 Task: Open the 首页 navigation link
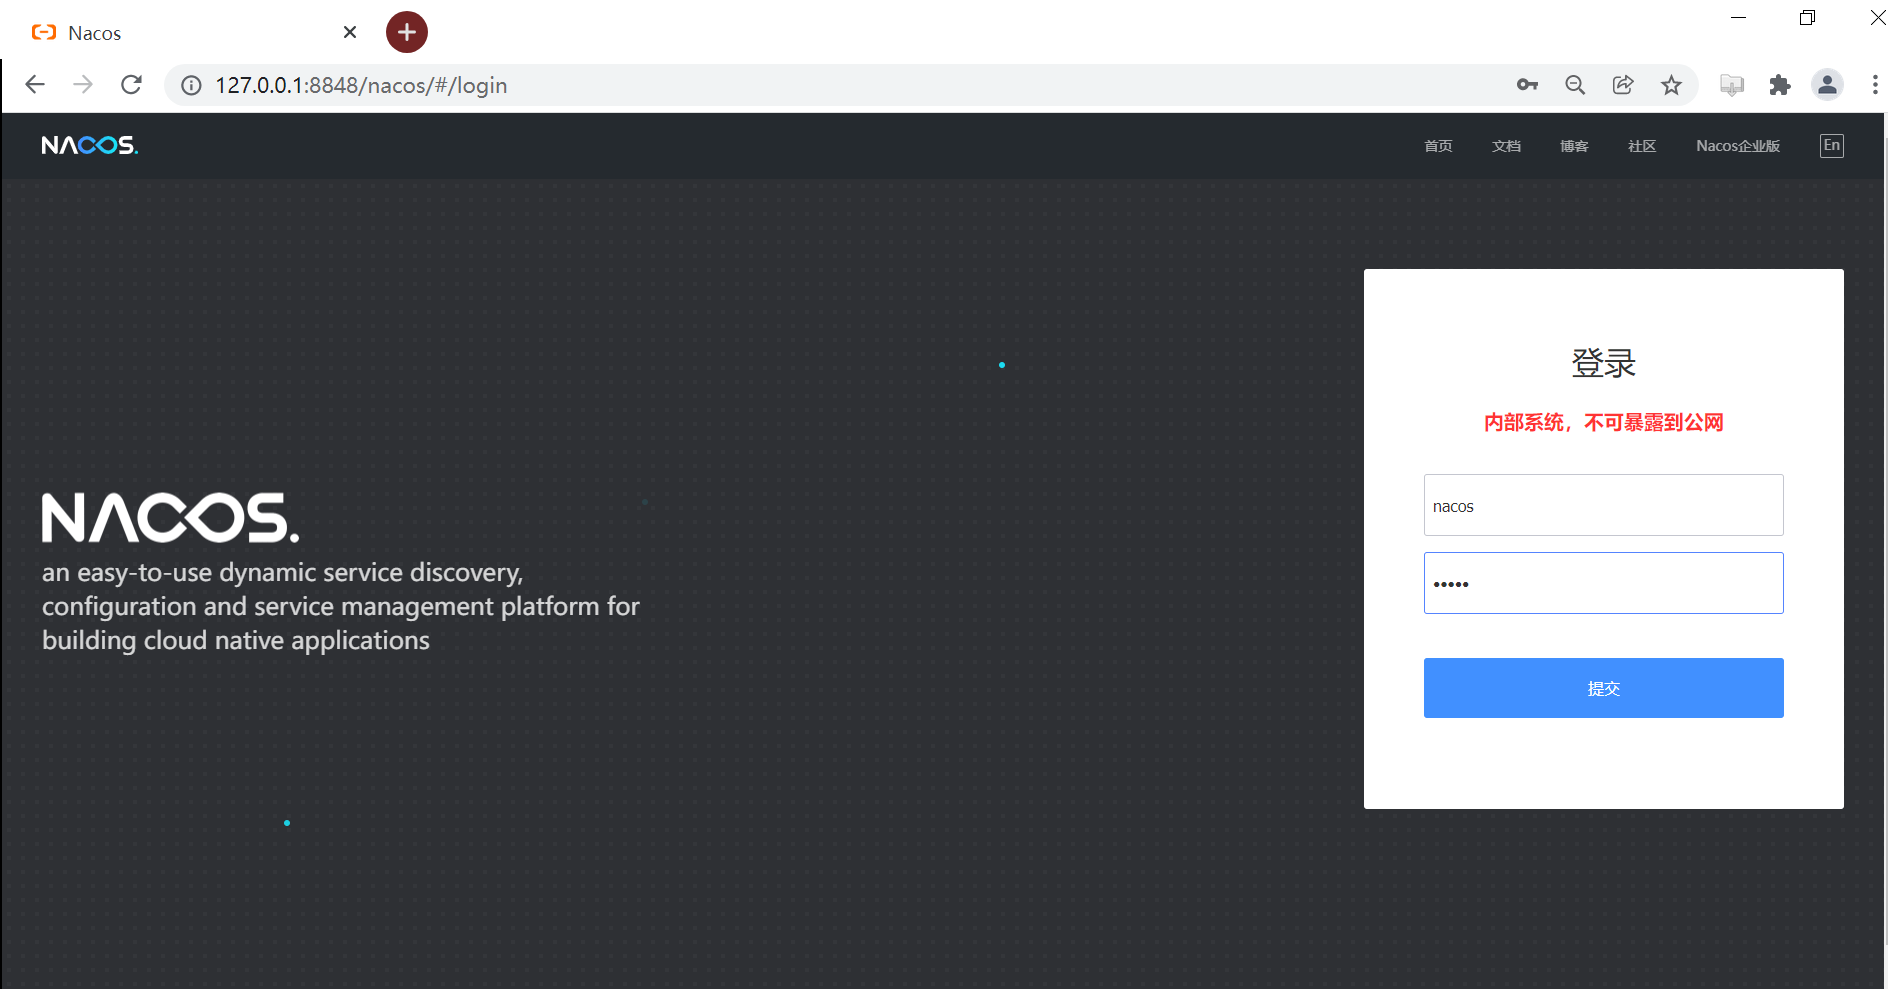coord(1438,146)
